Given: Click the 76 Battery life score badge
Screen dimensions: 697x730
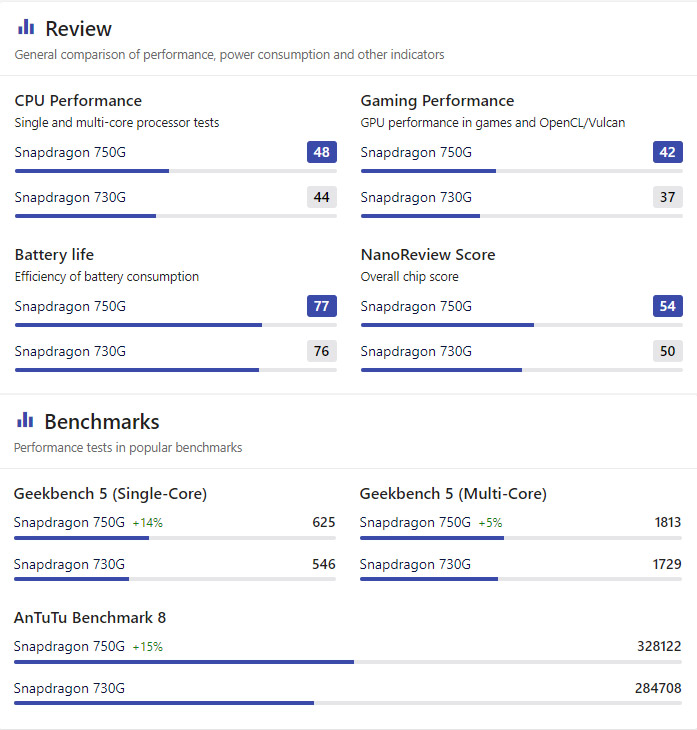Looking at the screenshot, I should coord(322,351).
